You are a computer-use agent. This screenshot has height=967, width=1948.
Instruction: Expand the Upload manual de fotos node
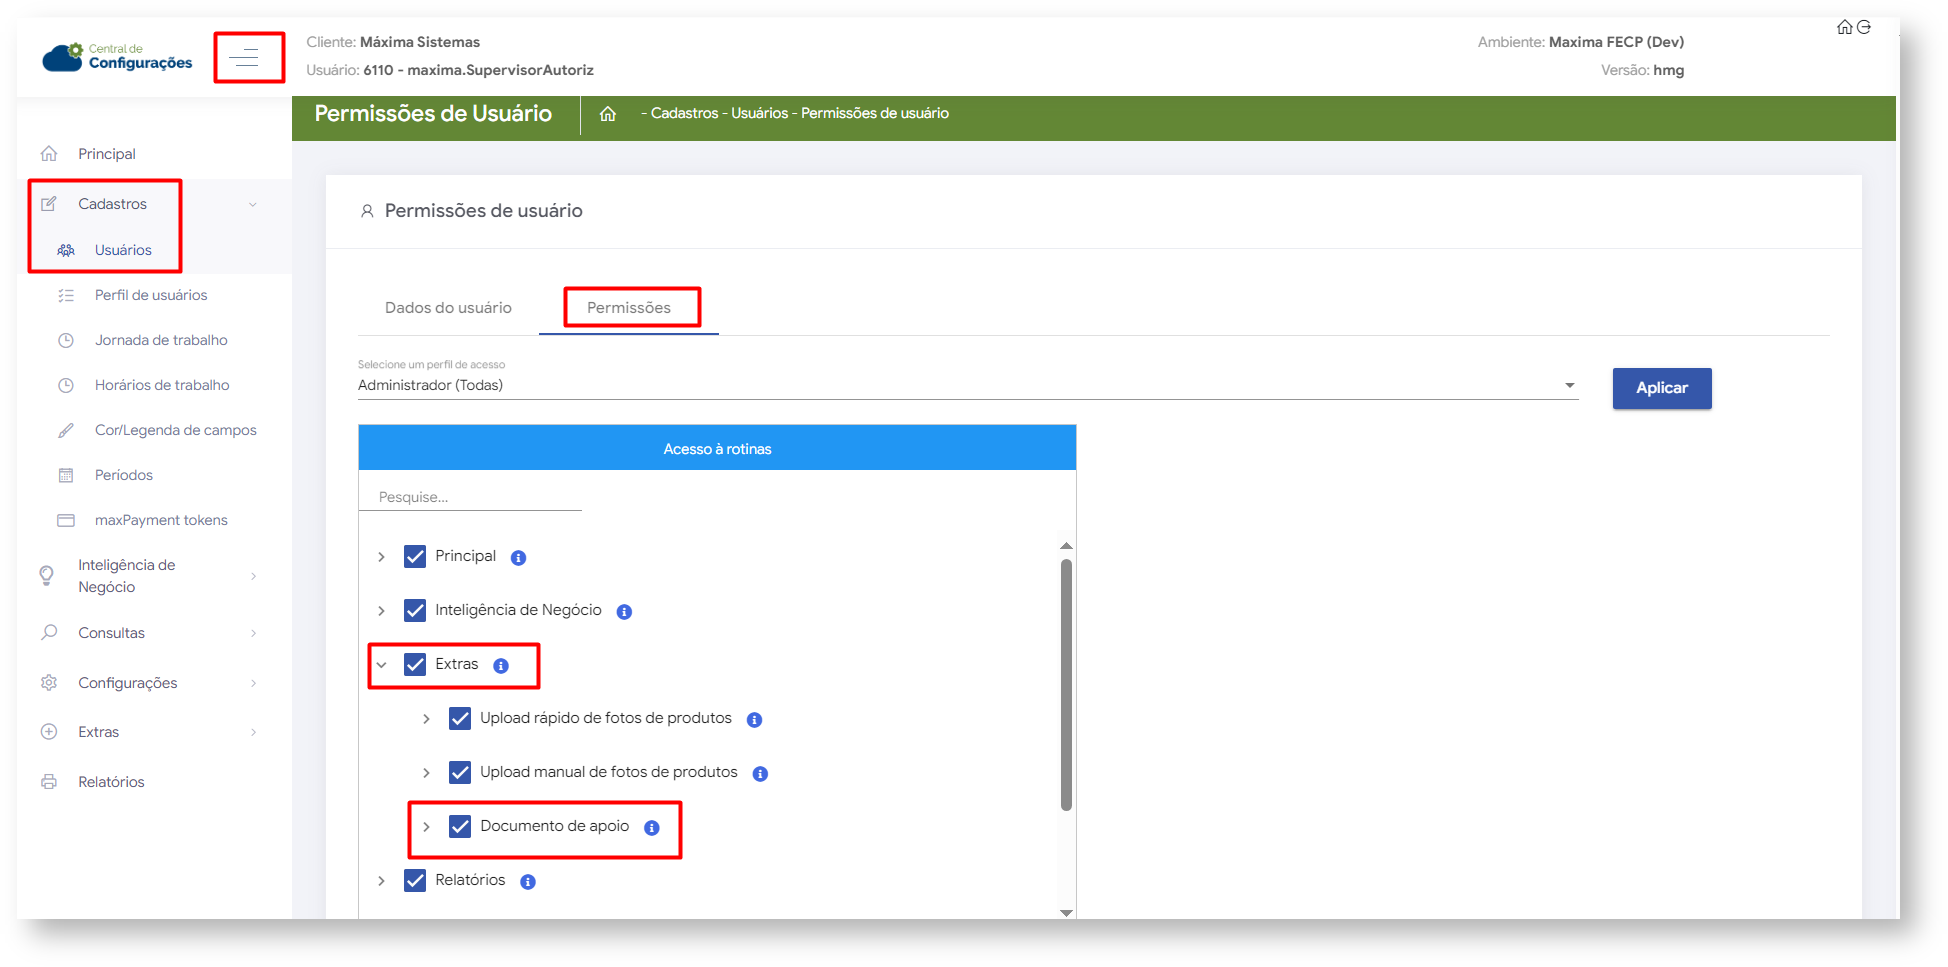click(x=426, y=773)
